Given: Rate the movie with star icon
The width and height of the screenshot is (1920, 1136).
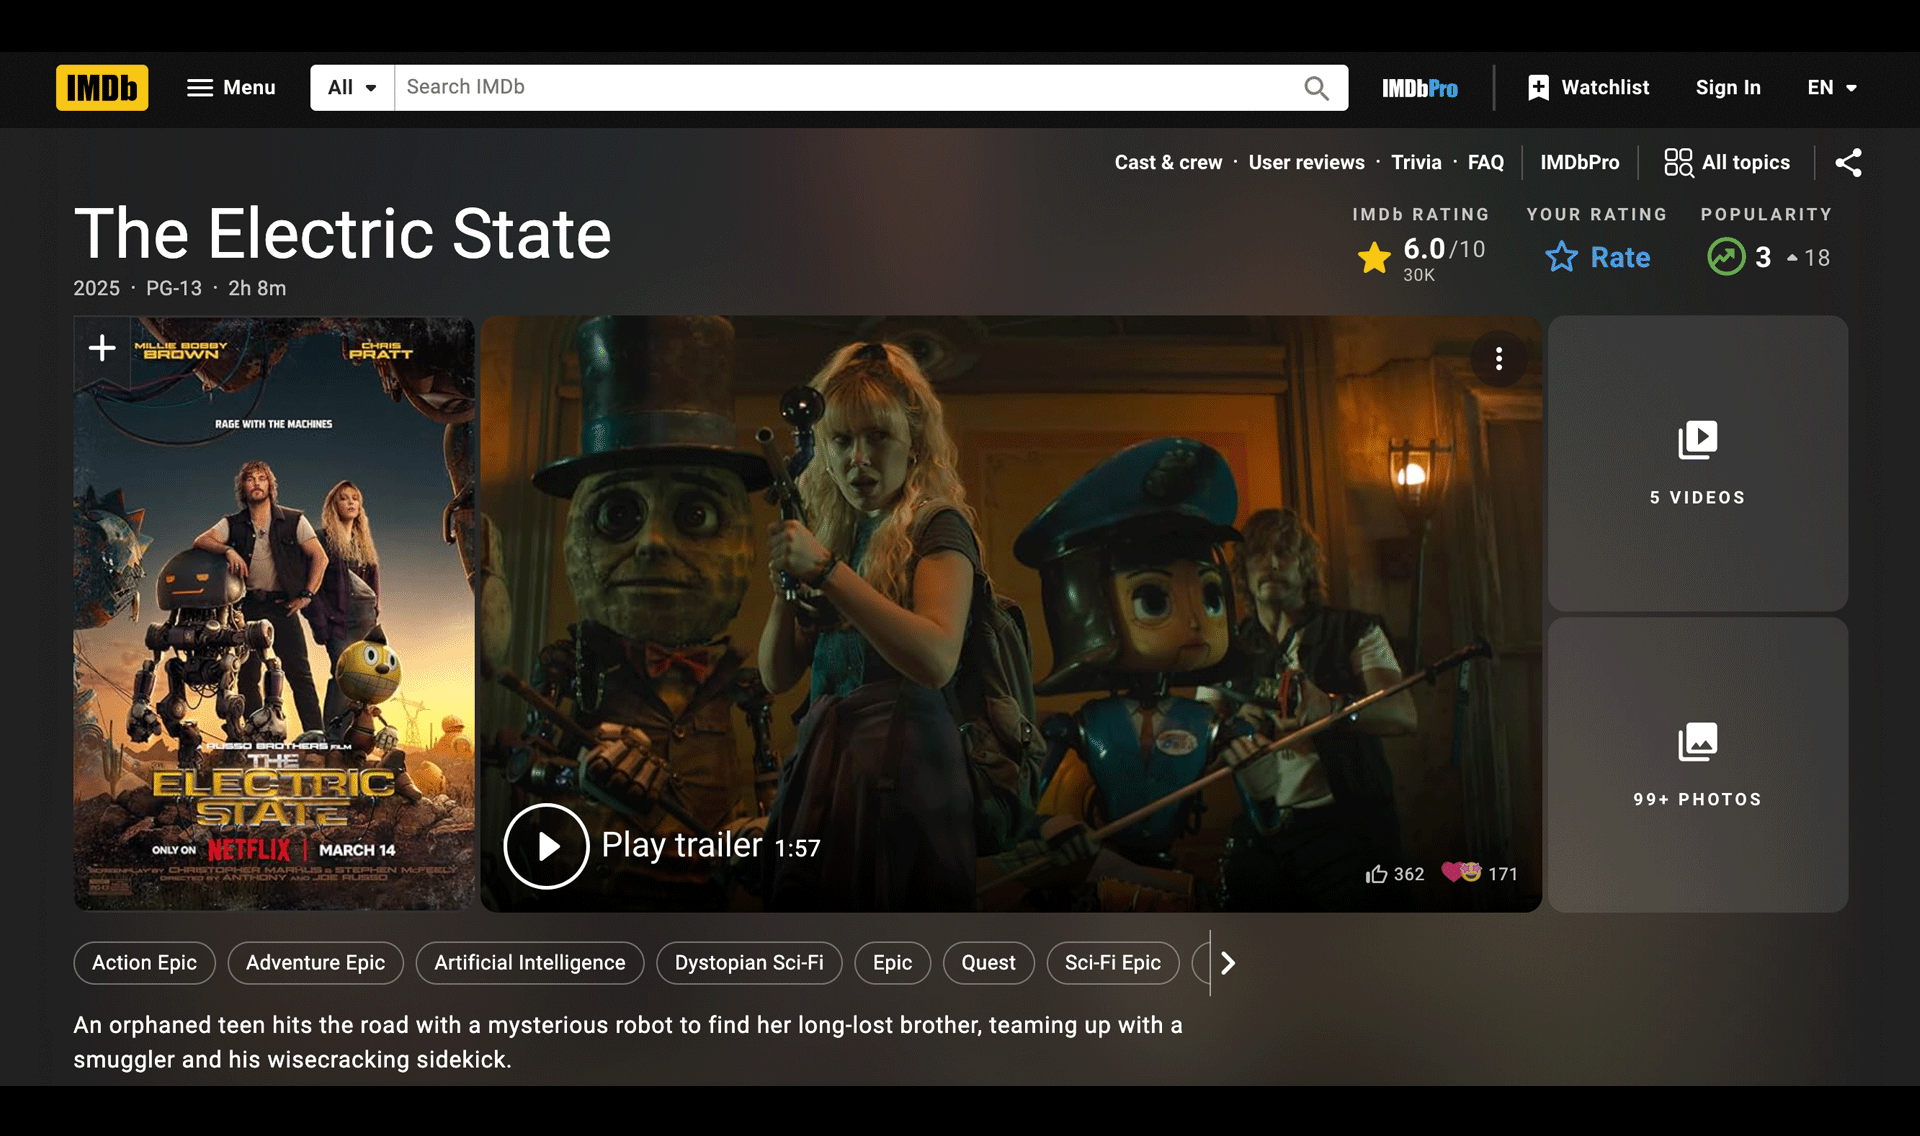Looking at the screenshot, I should pyautogui.click(x=1562, y=258).
